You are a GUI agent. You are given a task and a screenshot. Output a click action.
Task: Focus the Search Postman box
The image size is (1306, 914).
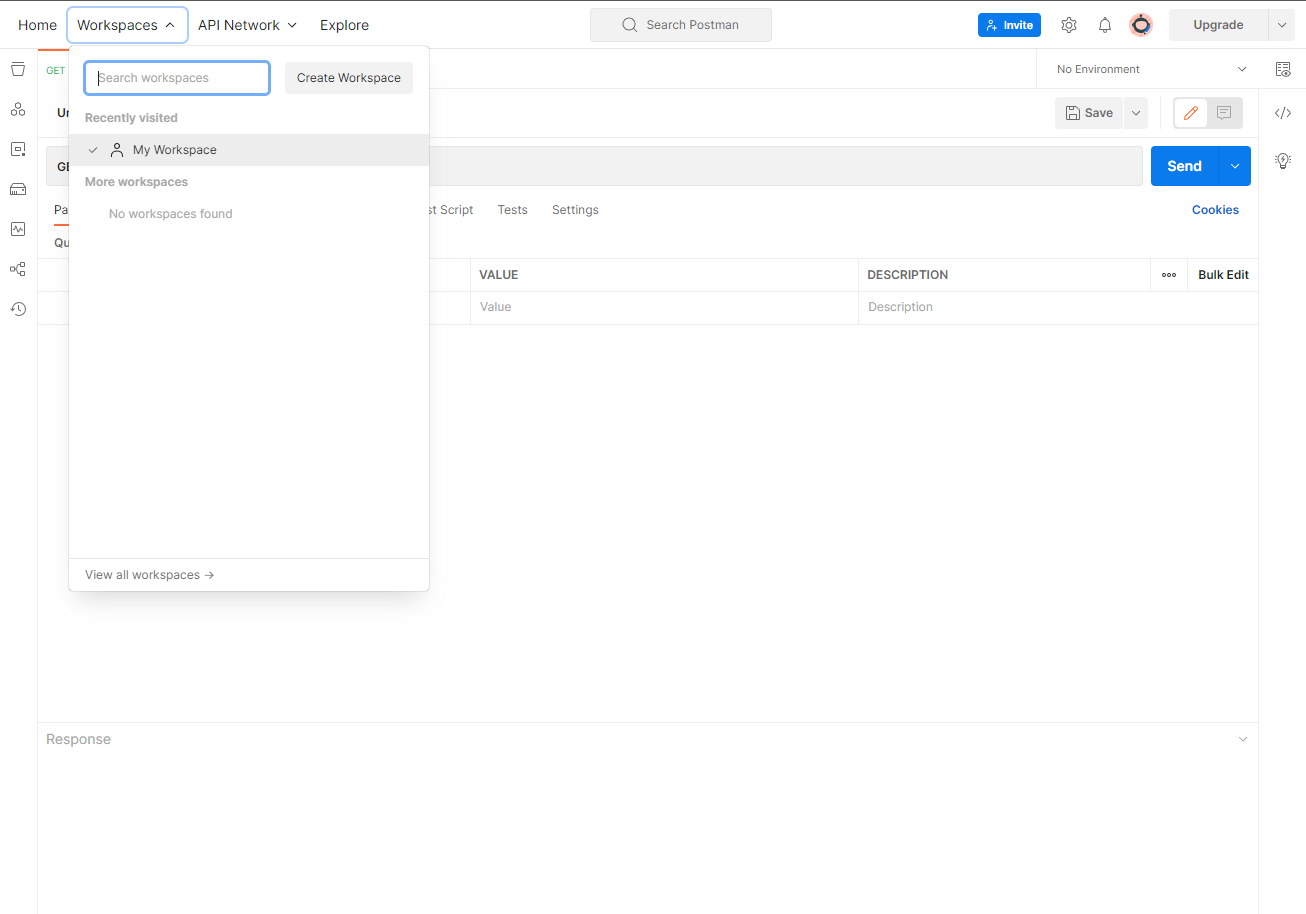point(681,25)
